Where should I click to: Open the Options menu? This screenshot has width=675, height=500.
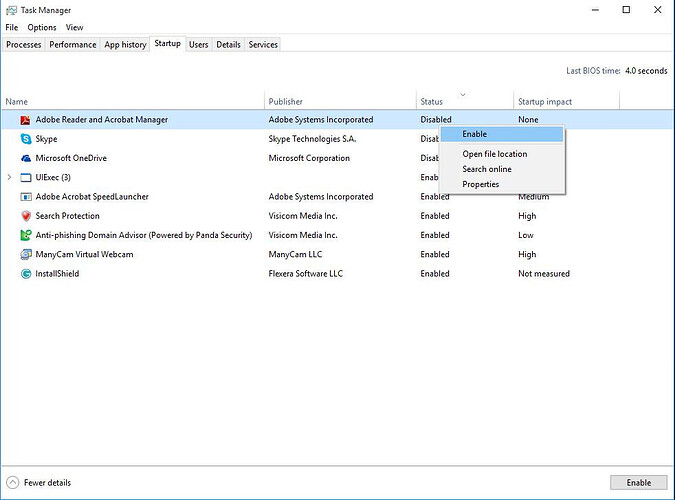point(42,28)
